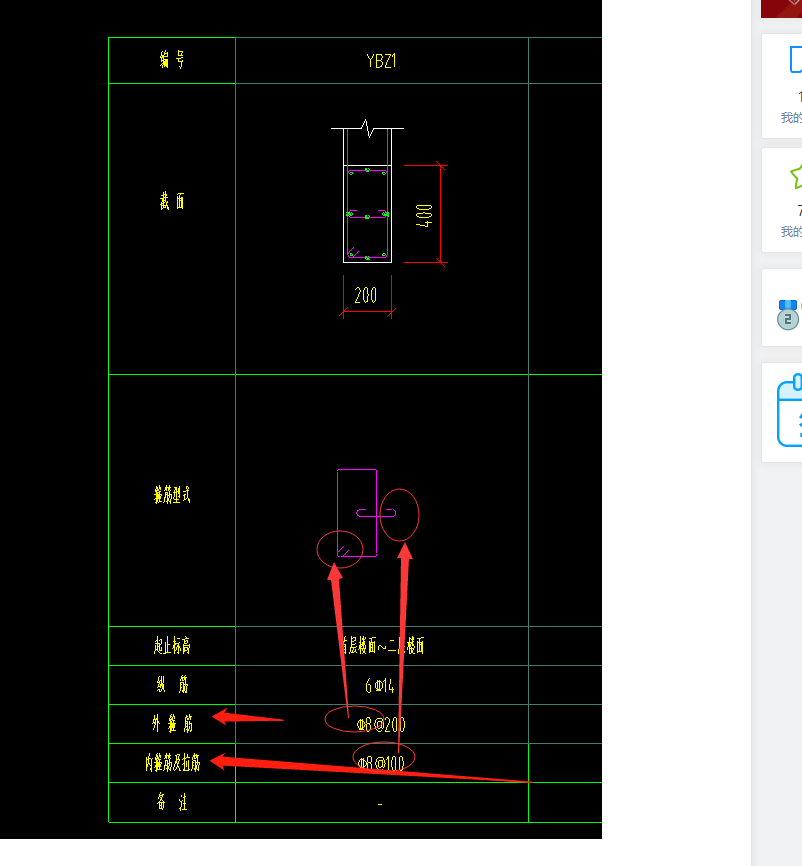Click the Φ8@100 inner stirrup value
This screenshot has width=802, height=866.
(x=381, y=763)
